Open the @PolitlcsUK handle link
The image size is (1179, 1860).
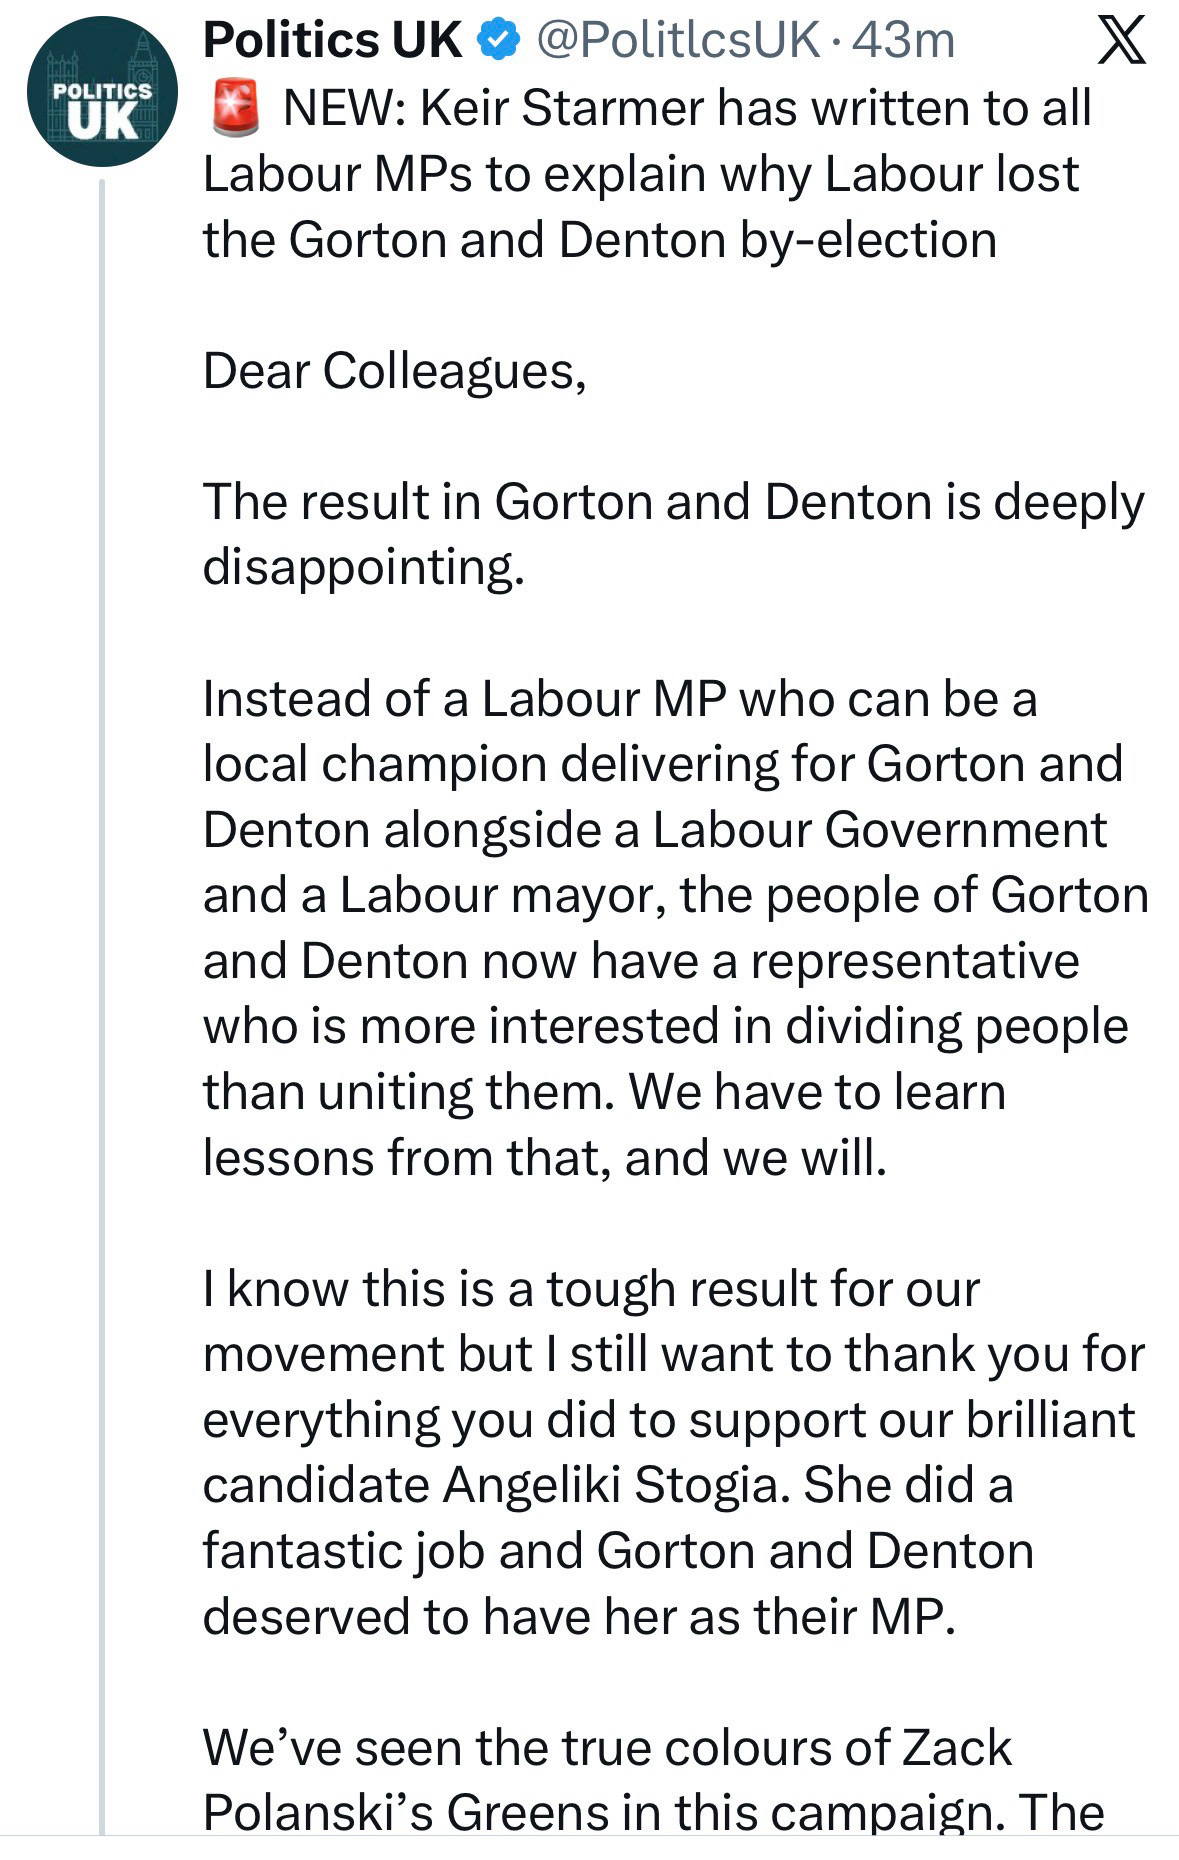click(677, 41)
